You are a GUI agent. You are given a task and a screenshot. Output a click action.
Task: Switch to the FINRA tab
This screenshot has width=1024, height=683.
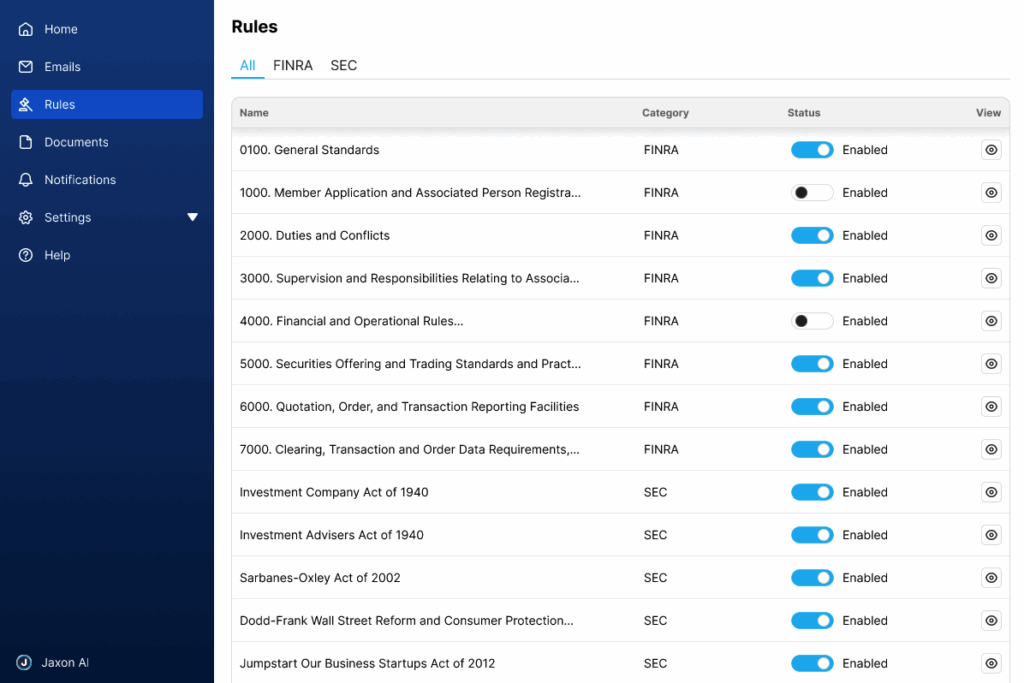click(293, 65)
